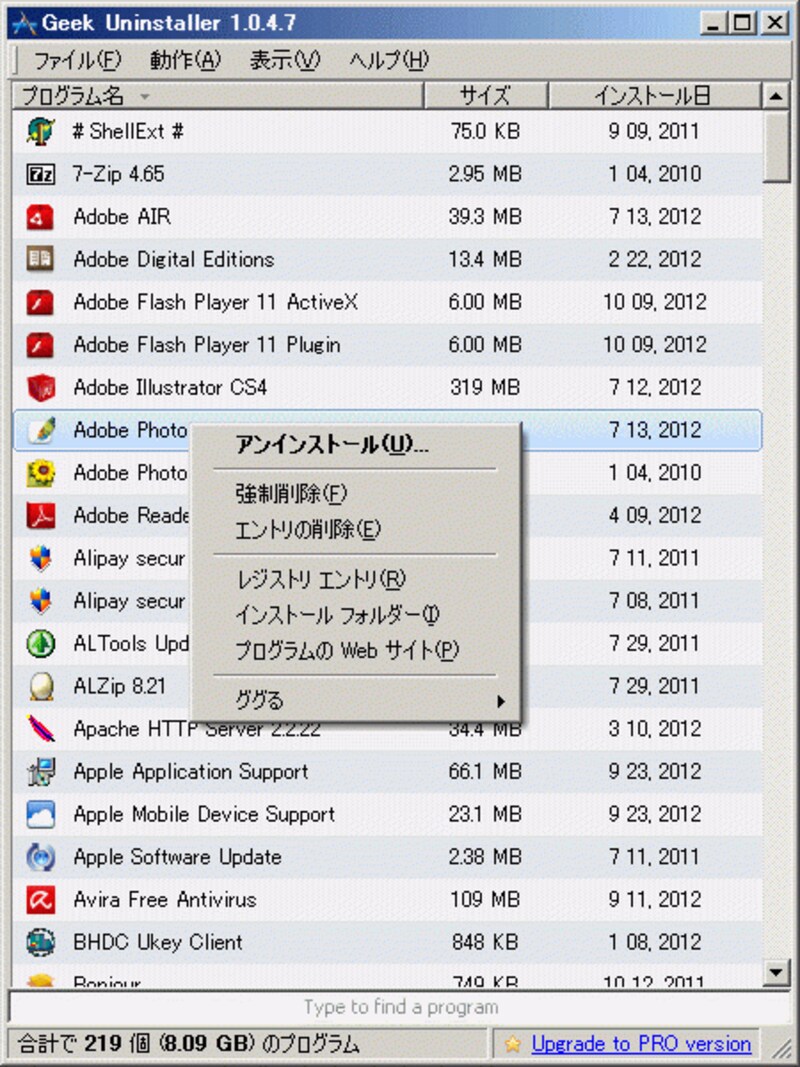Click the scrollbar up arrow
Image resolution: width=800 pixels, height=1067 pixels.
[776, 96]
